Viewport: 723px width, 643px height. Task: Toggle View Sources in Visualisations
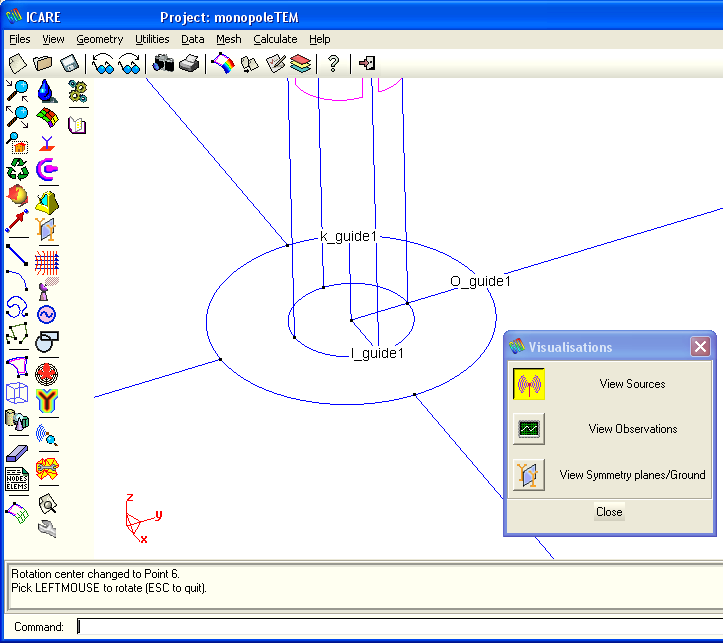[529, 384]
